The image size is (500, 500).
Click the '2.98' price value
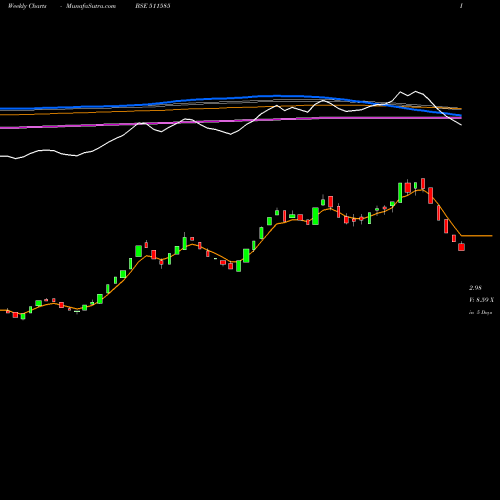[x=475, y=288]
